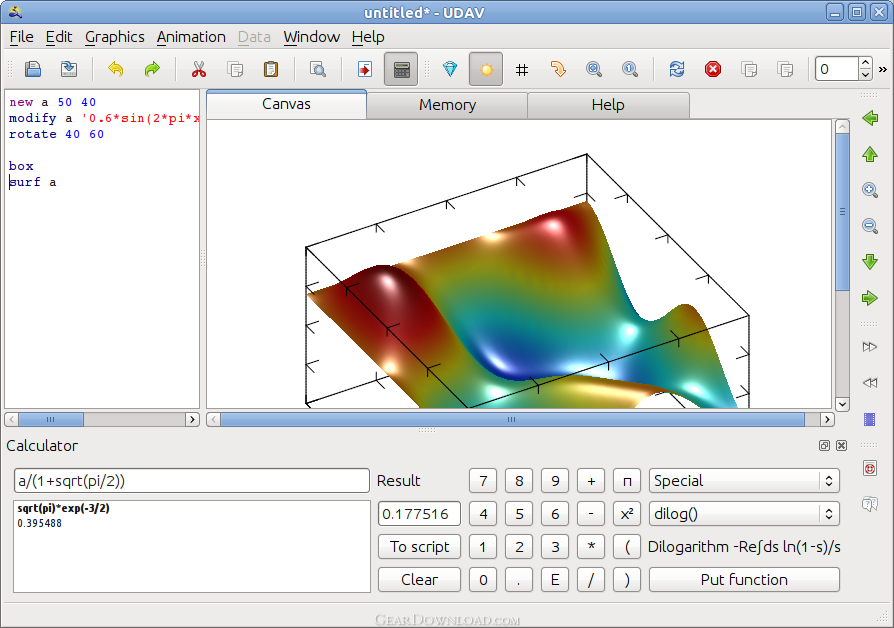Click the canvas horizontal scrollbar
This screenshot has width=894, height=628.
click(512, 420)
